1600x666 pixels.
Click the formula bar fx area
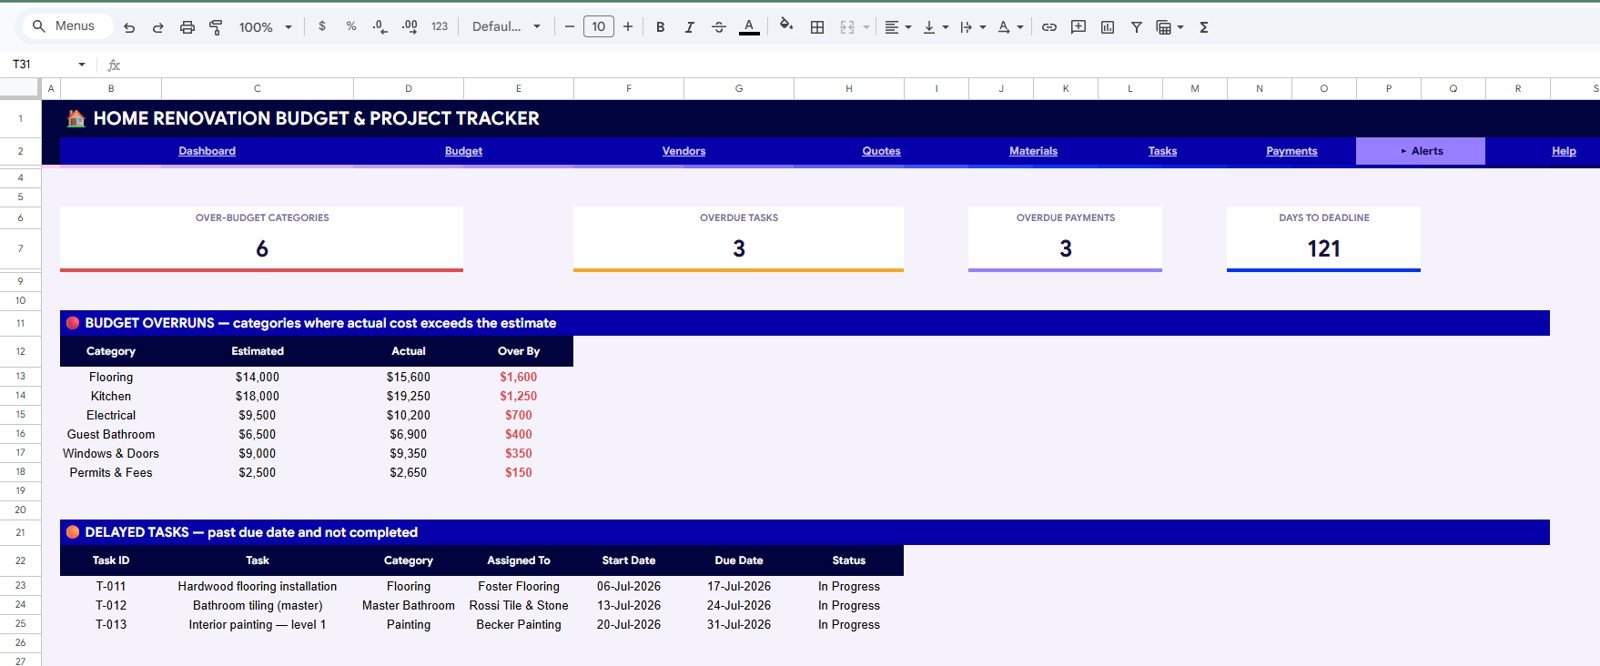(x=114, y=64)
